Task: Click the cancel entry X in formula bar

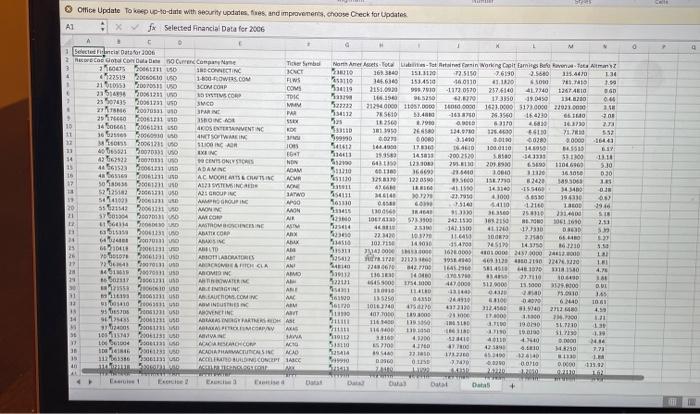Action: tap(118, 28)
